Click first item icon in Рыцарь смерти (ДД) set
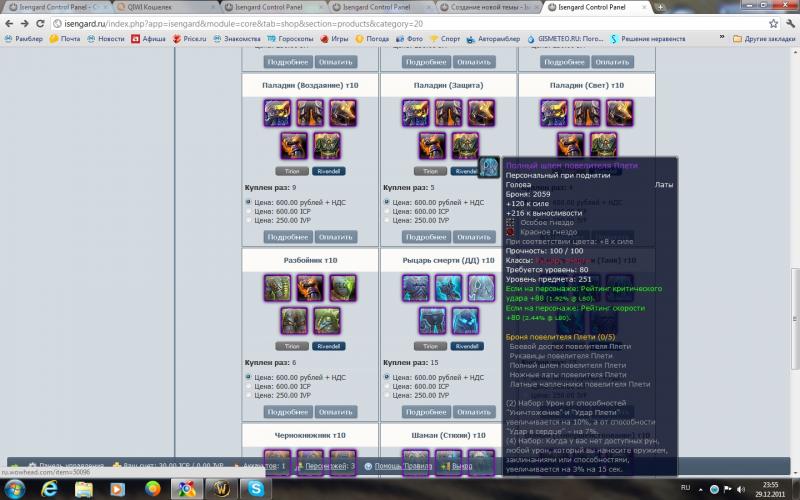The width and height of the screenshot is (800, 500). 415,288
